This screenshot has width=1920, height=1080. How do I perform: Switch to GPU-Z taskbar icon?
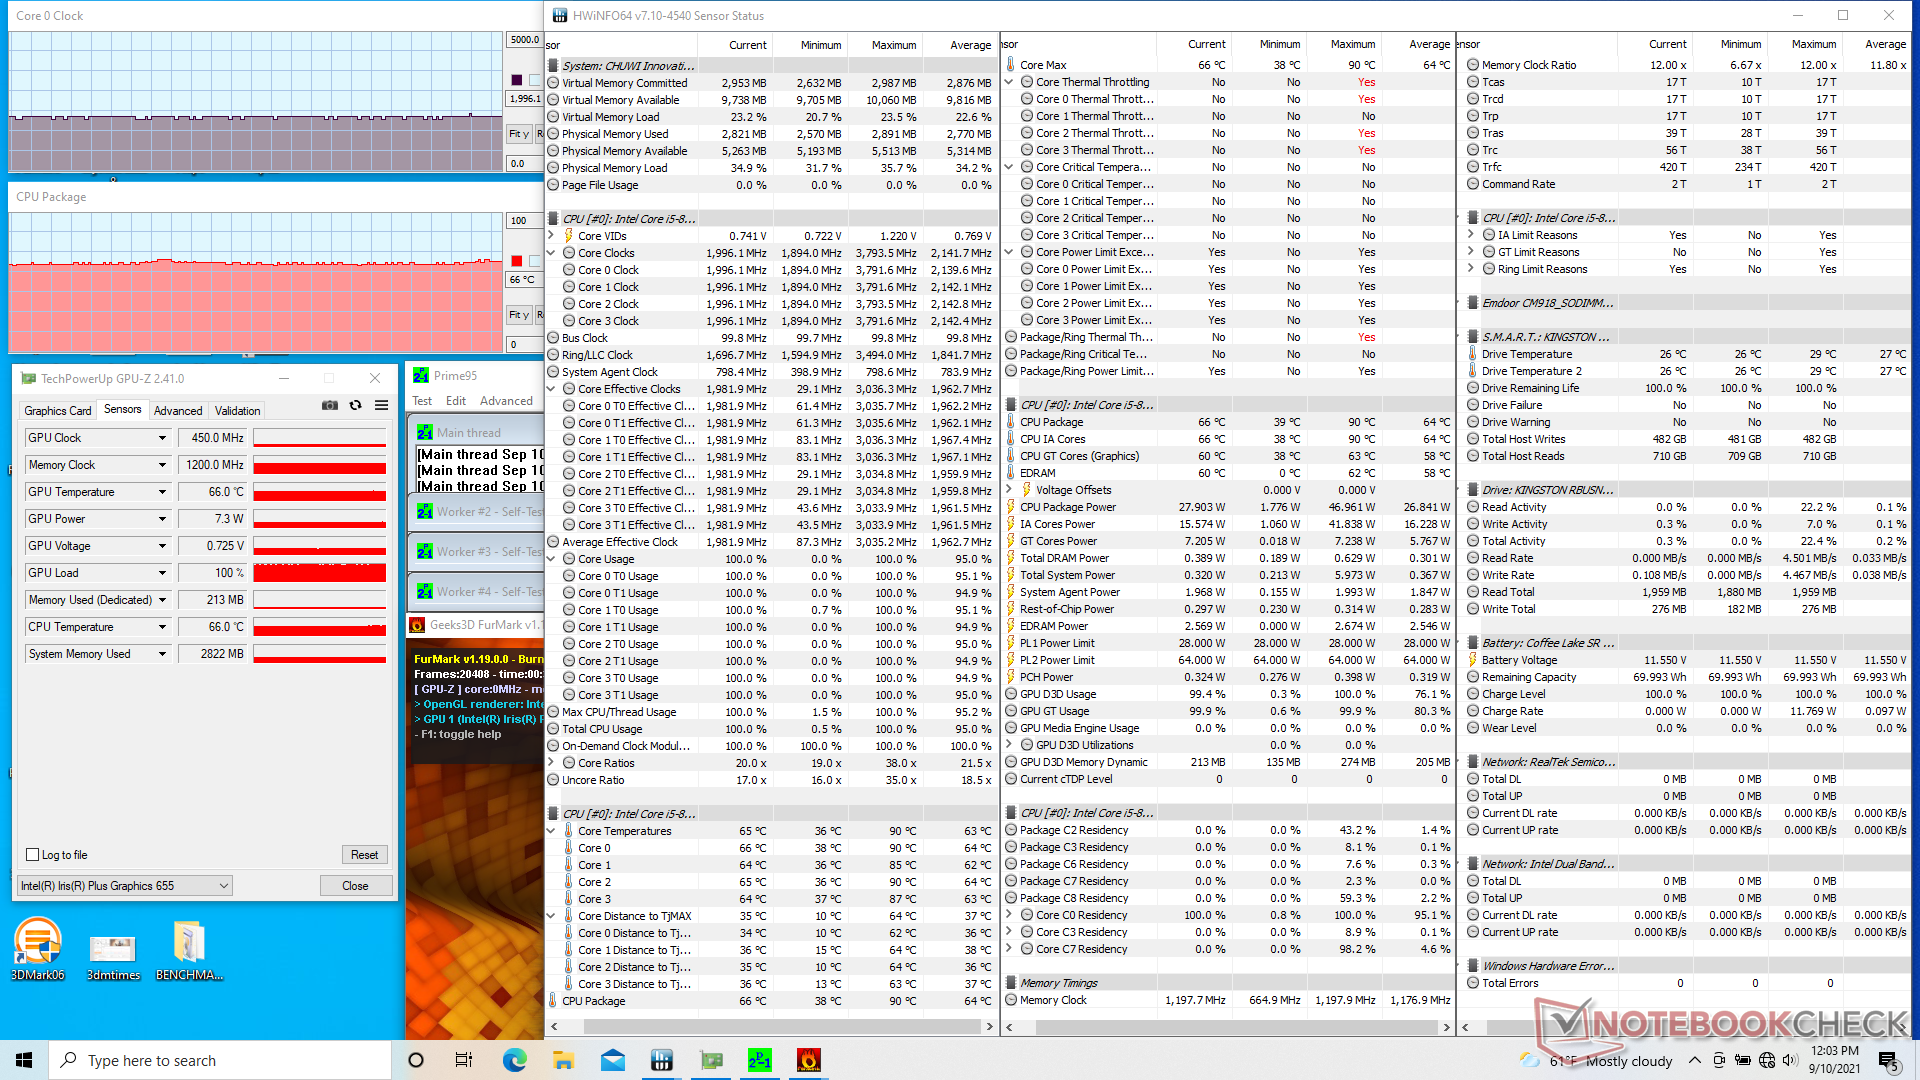[711, 1060]
